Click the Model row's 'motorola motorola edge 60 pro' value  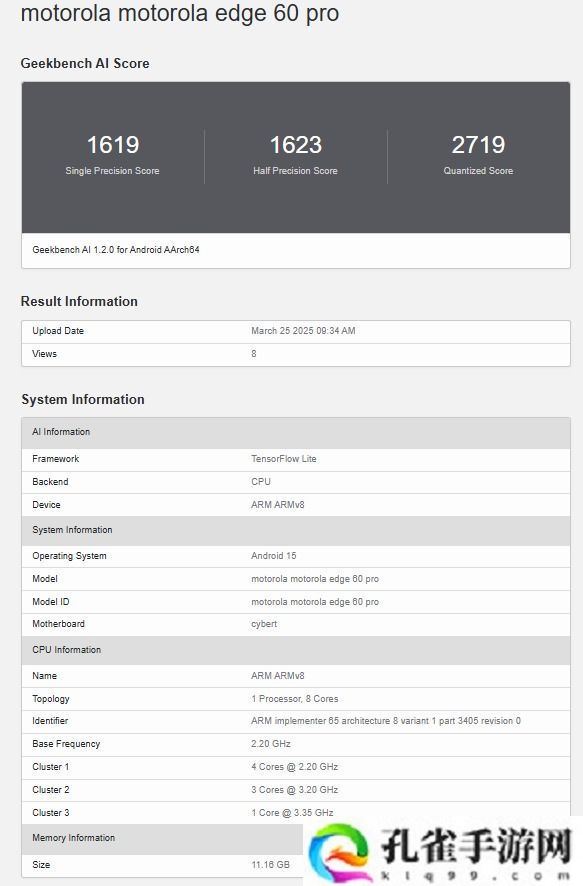click(x=315, y=579)
